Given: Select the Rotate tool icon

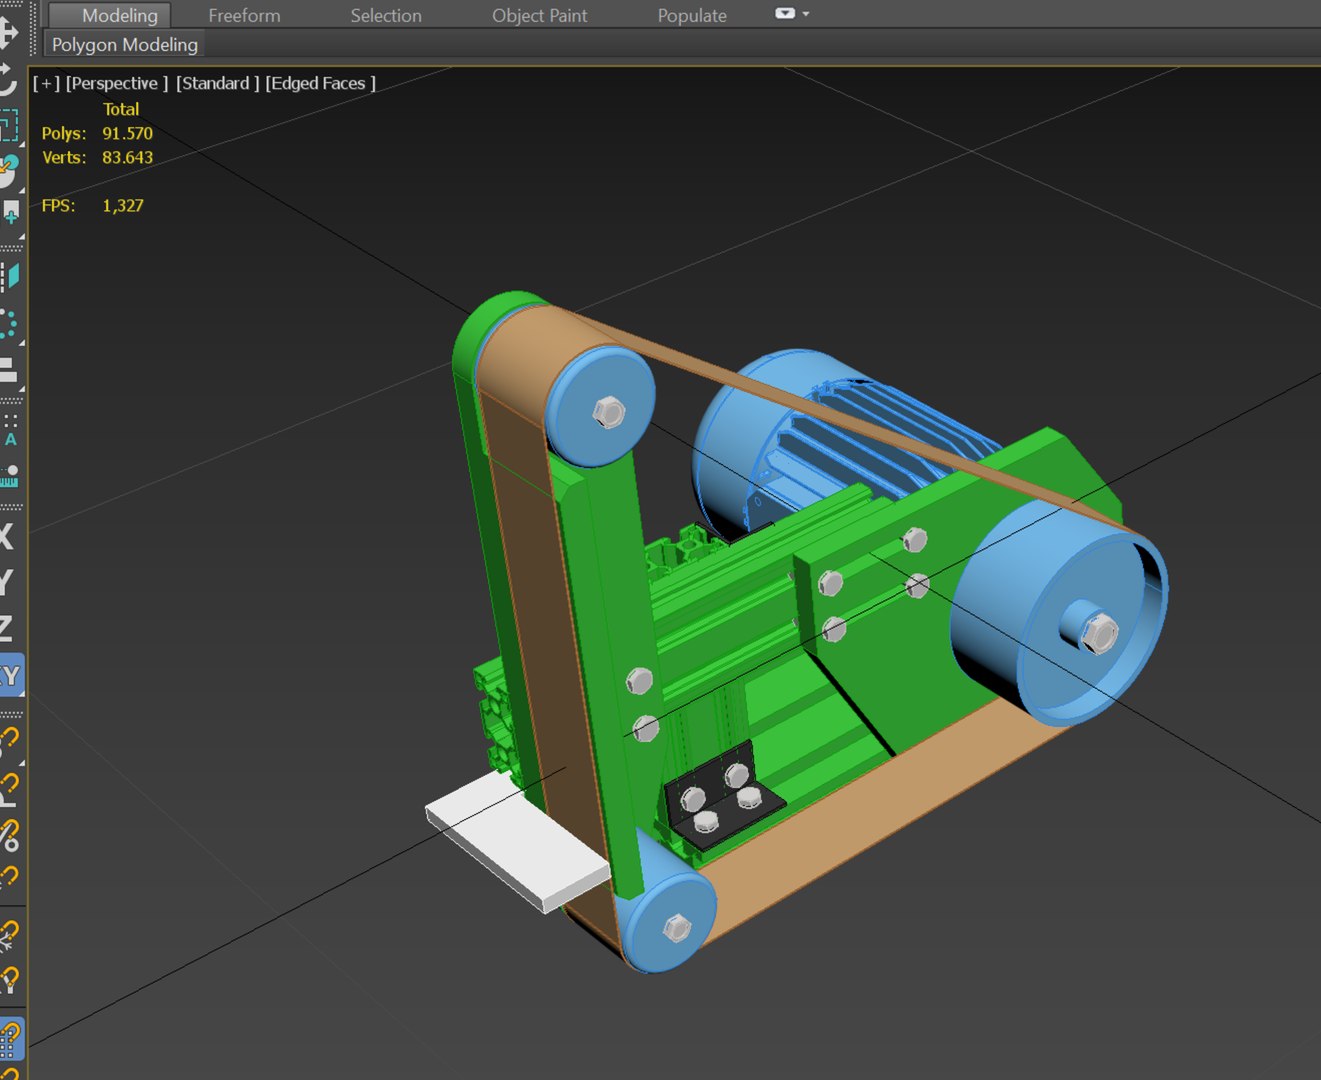Looking at the screenshot, I should click(8, 80).
